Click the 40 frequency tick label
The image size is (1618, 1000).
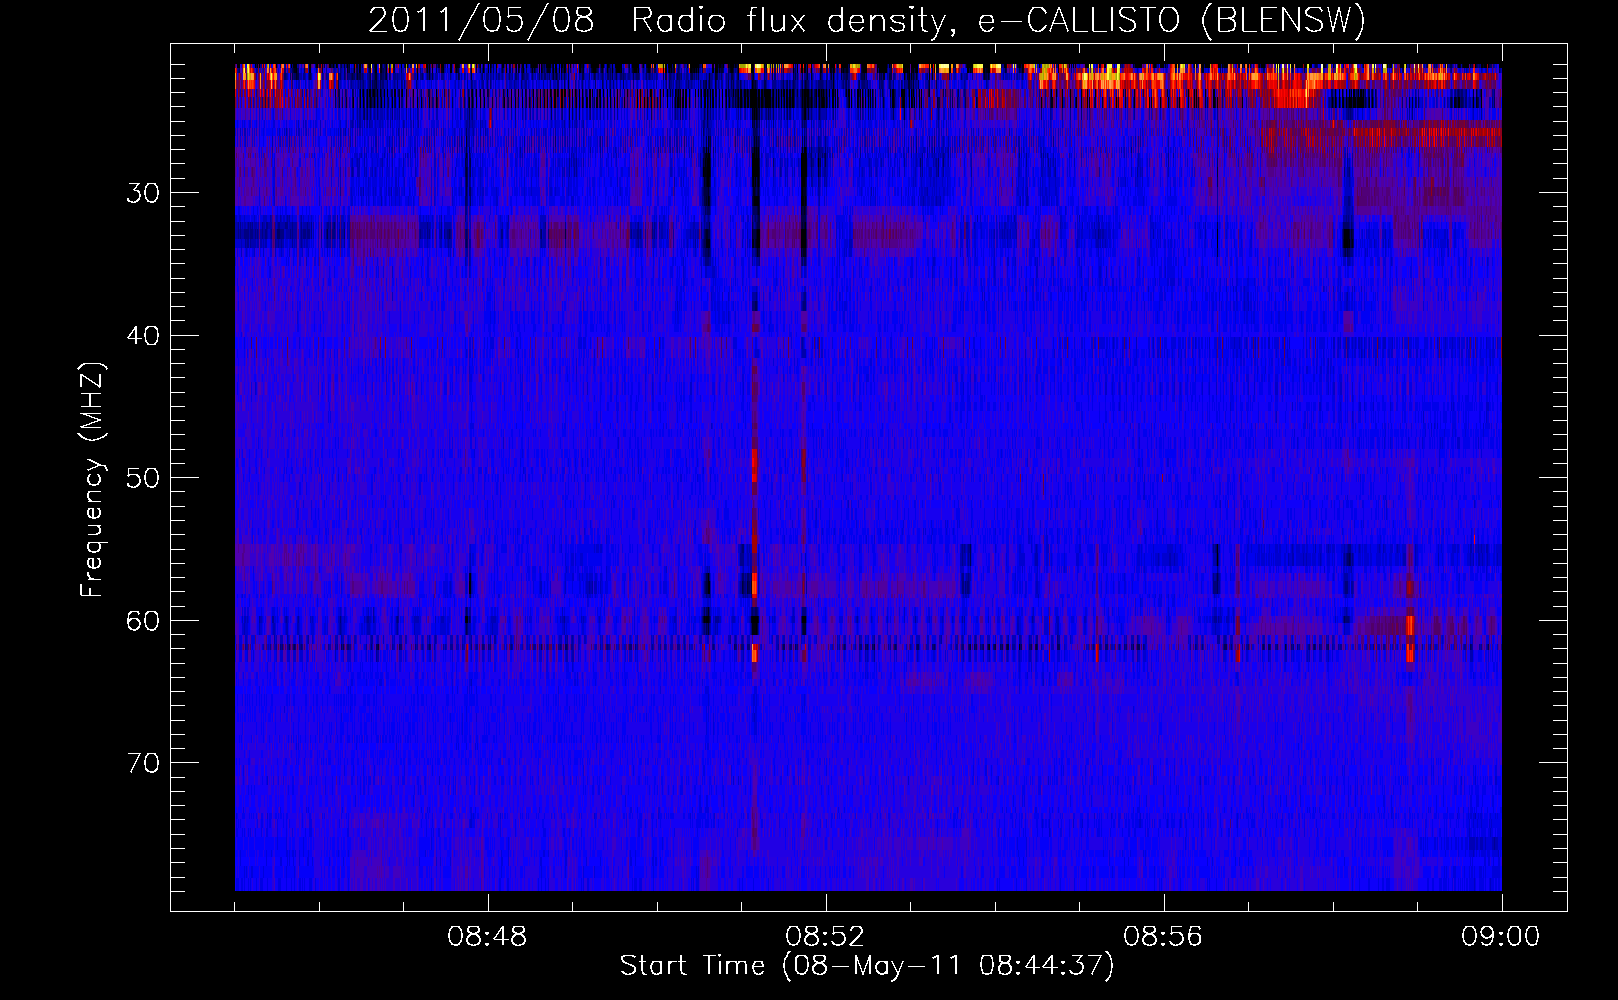click(143, 336)
